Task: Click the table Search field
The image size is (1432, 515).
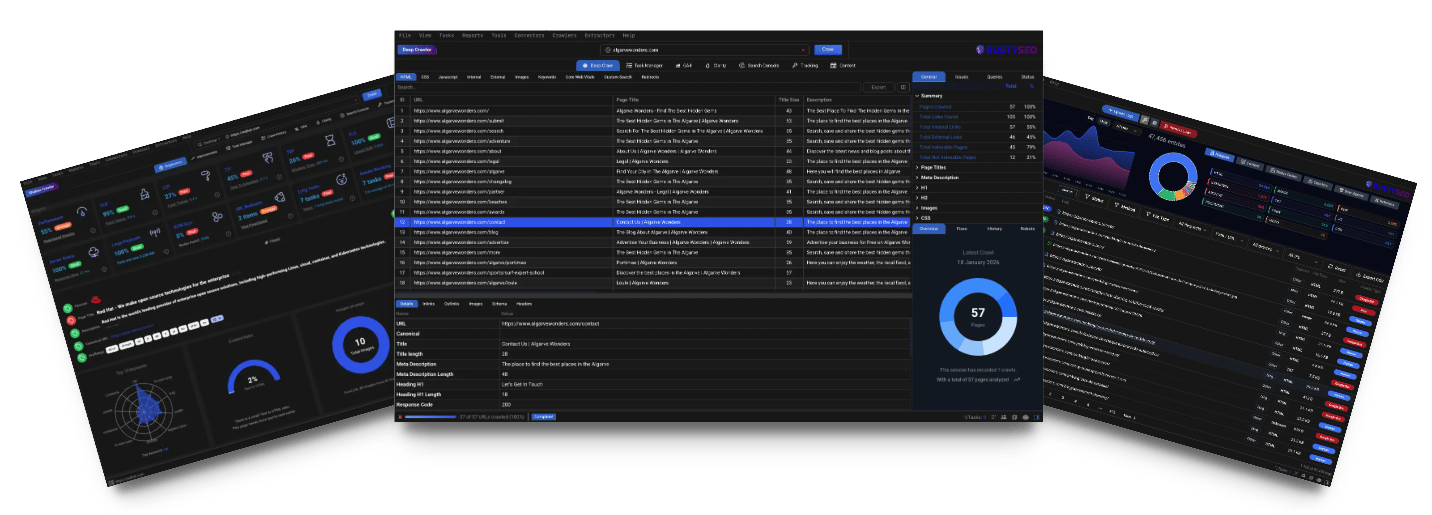Action: [x=628, y=87]
